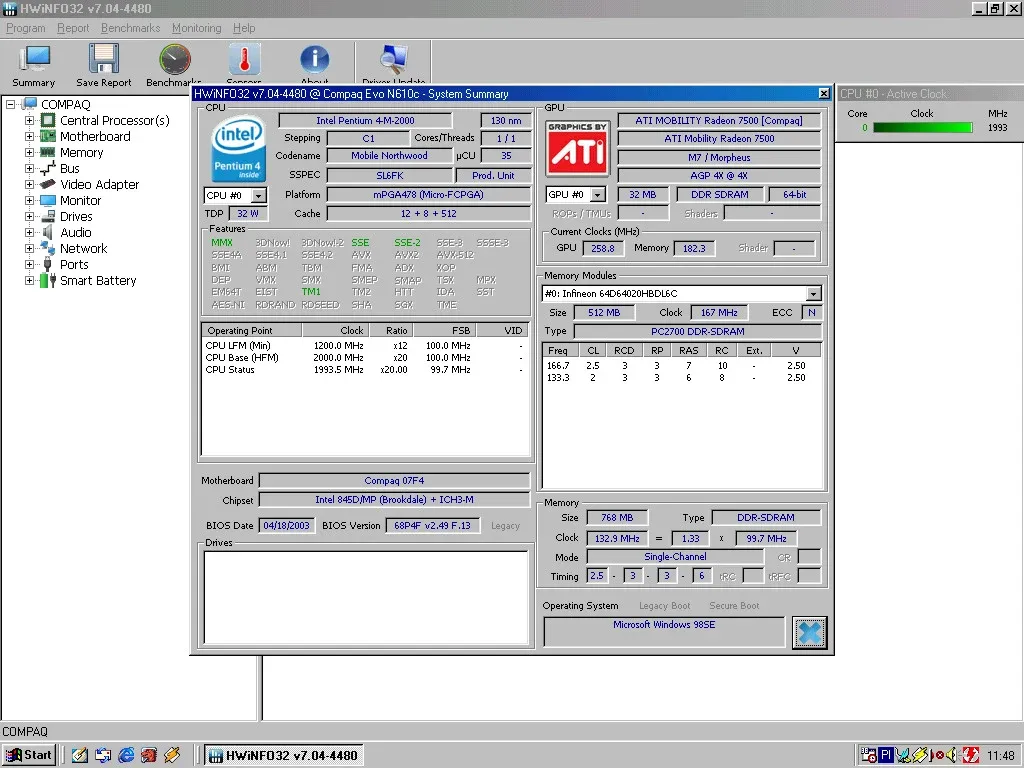Click the Monitor tree icon
This screenshot has width=1024, height=768.
[x=48, y=200]
